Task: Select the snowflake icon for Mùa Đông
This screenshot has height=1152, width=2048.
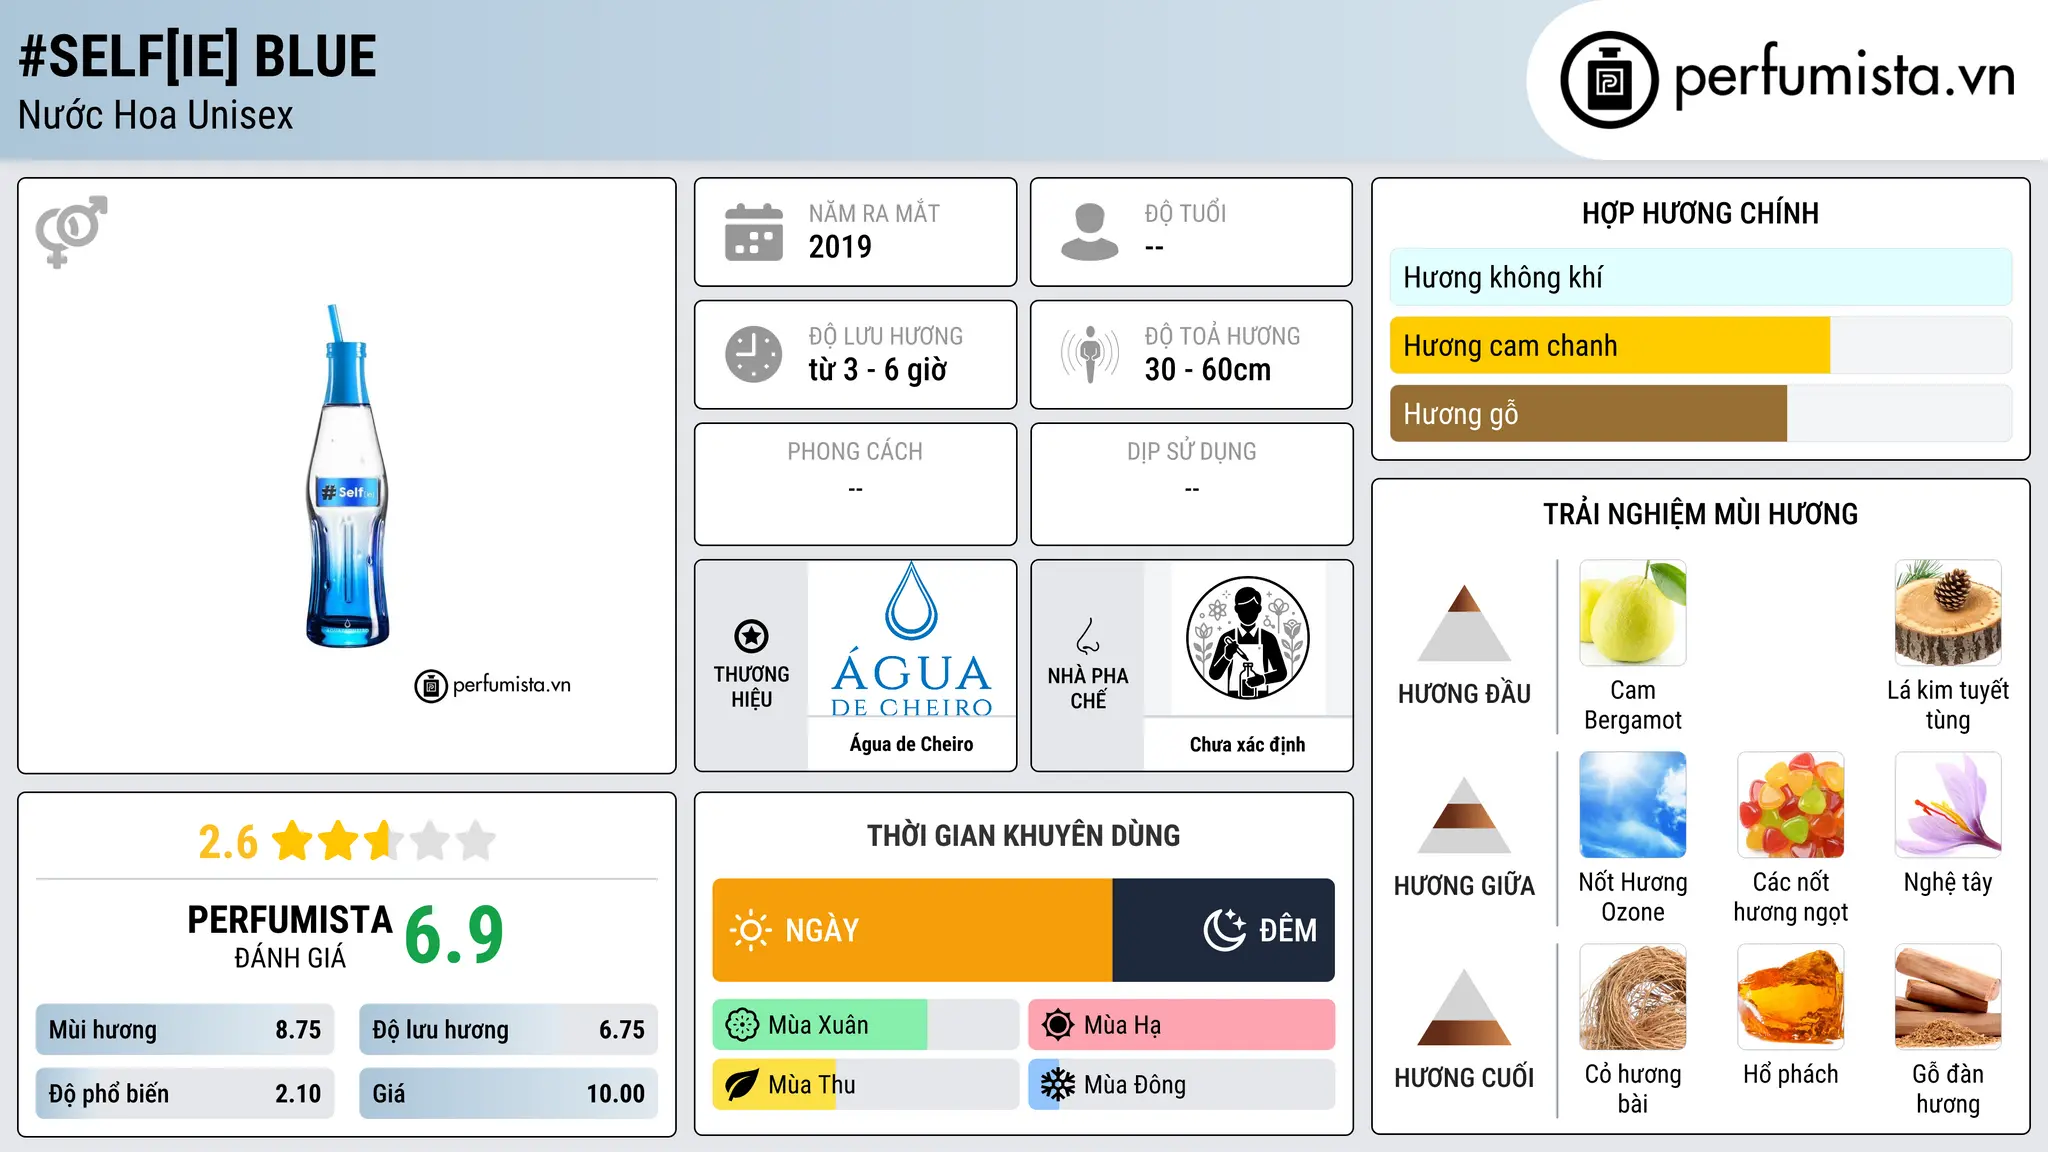Action: (1058, 1085)
